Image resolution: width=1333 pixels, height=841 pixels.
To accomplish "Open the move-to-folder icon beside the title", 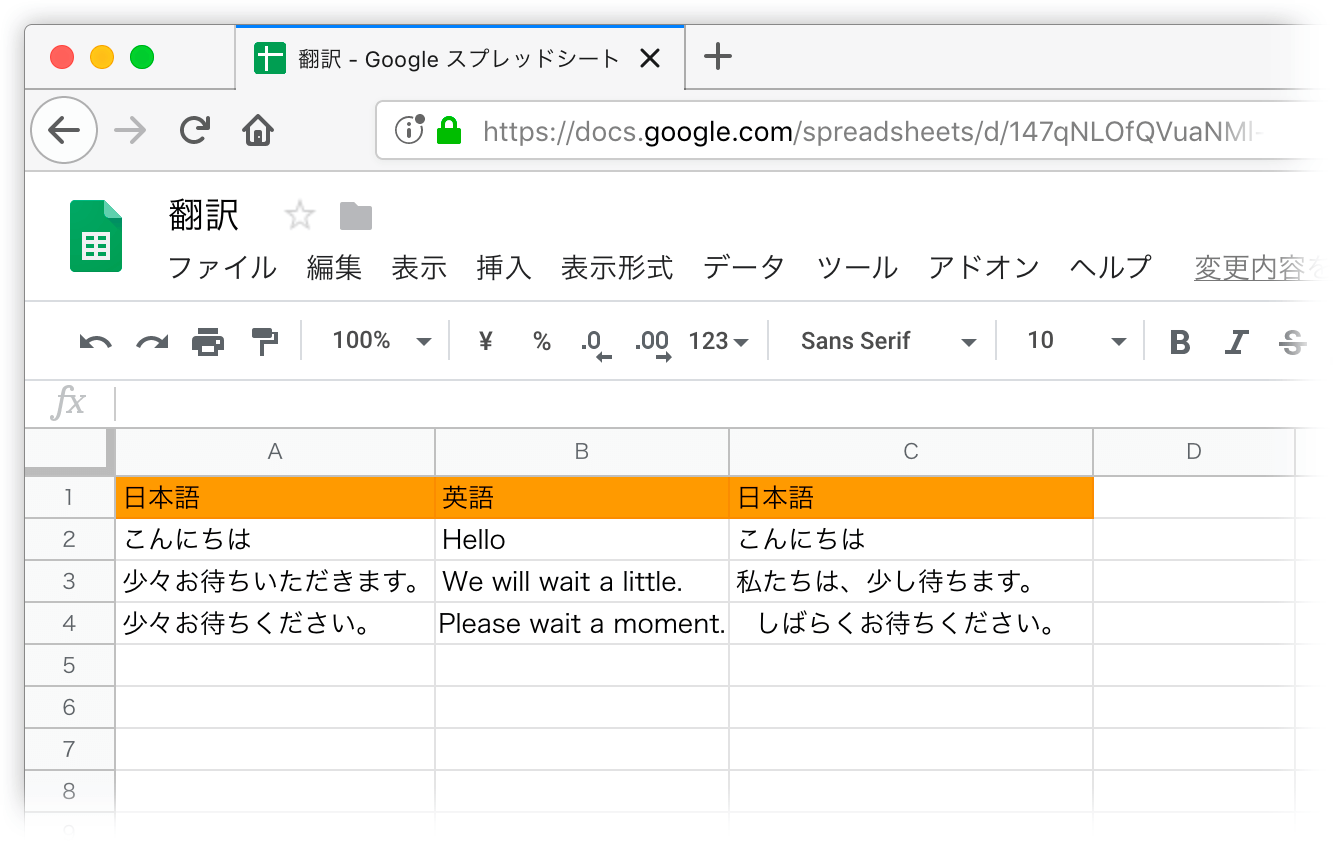I will click(355, 216).
